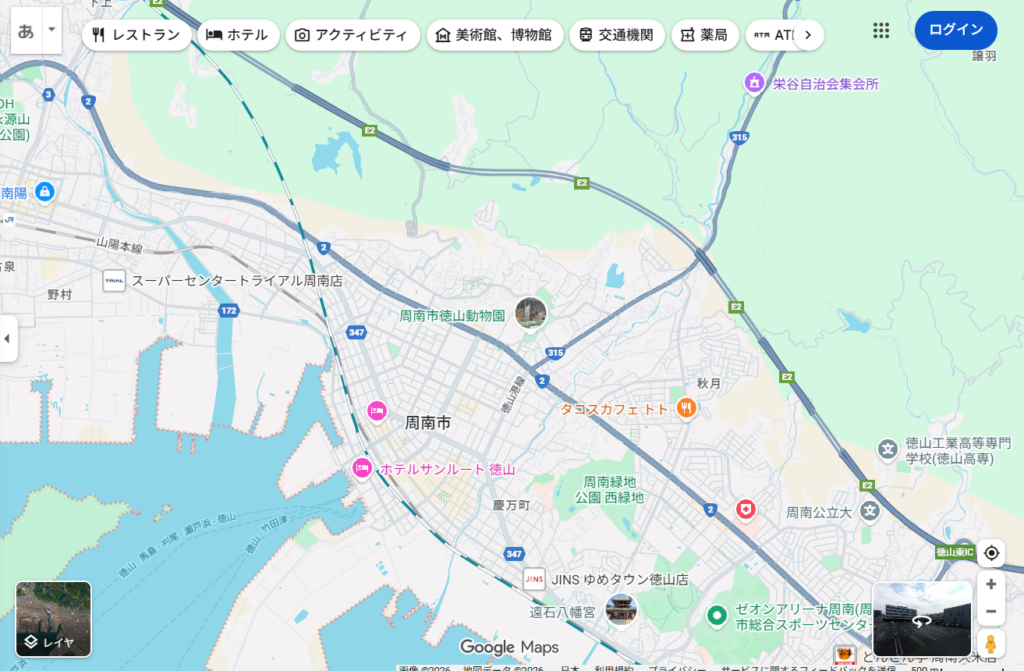1024x671 pixels.
Task: Zoom in with the plus button
Action: pos(990,584)
